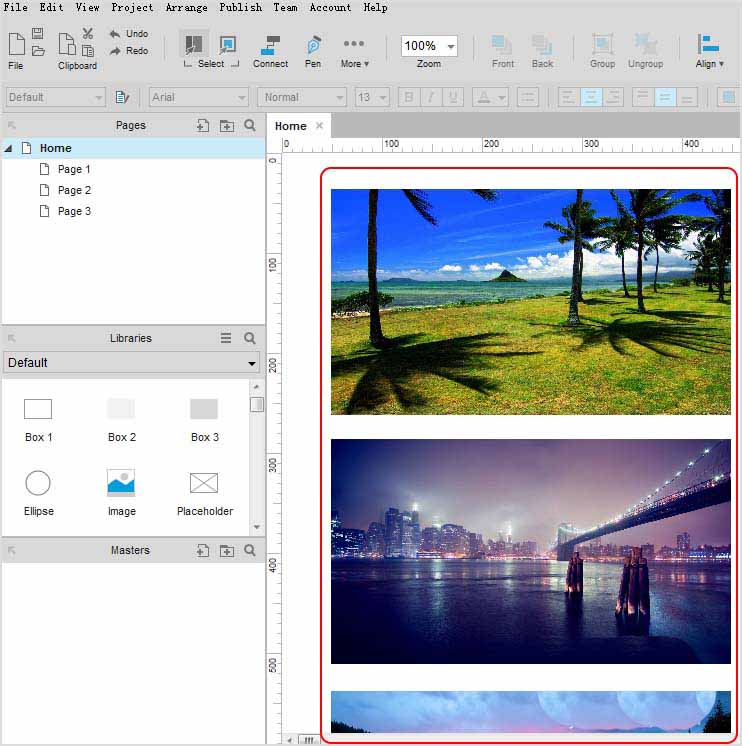
Task: Add a new page in Pages panel
Action: [203, 126]
